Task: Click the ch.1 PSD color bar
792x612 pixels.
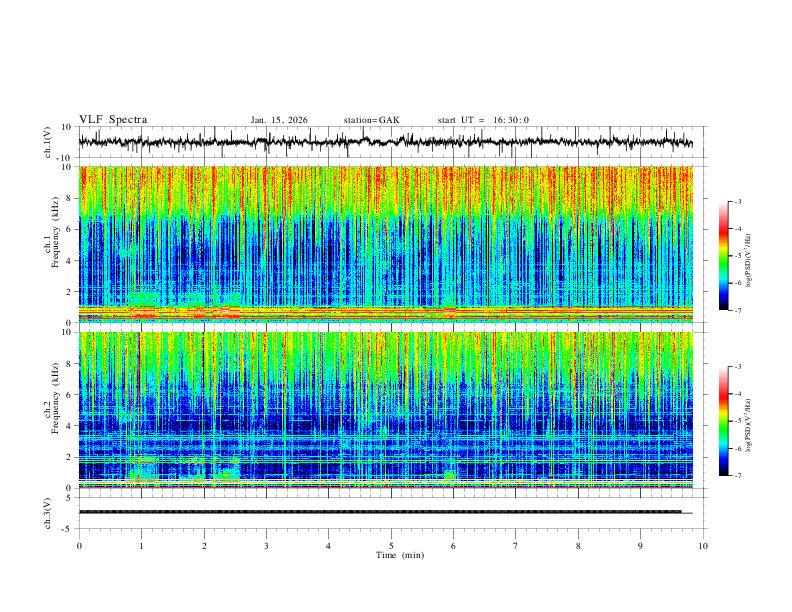Action: click(724, 256)
